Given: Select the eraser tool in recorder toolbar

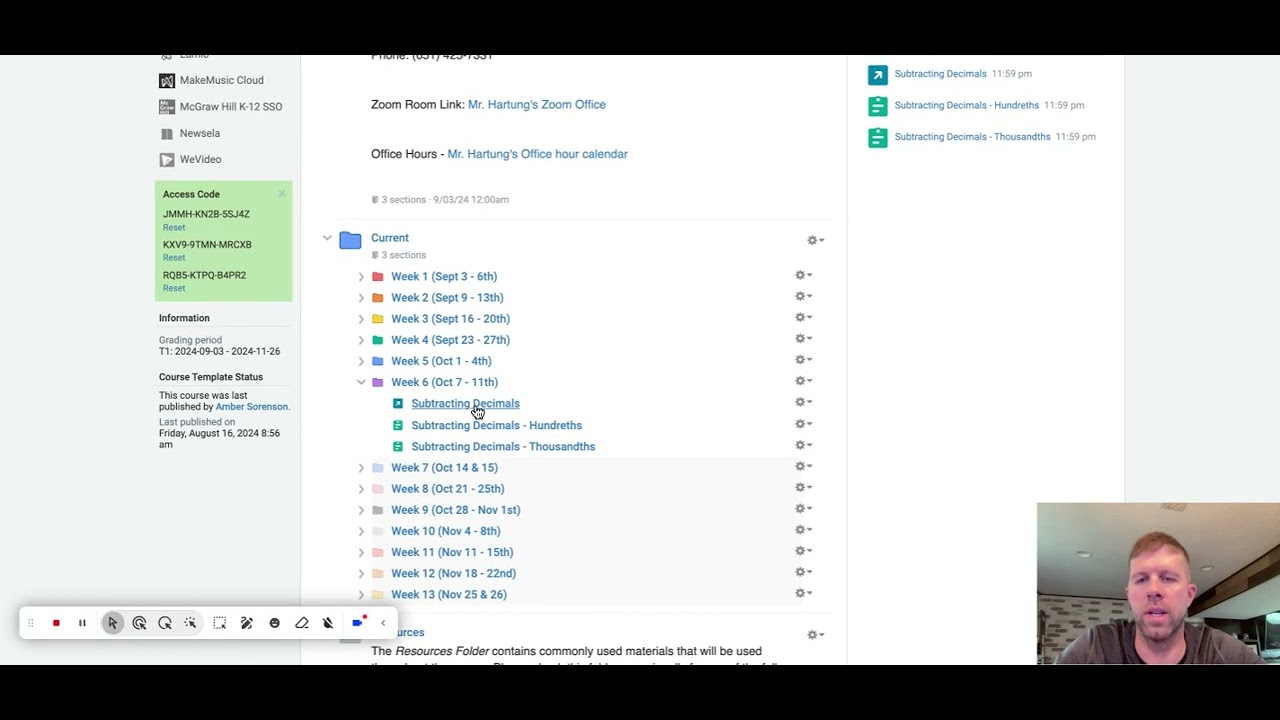Looking at the screenshot, I should (x=301, y=623).
